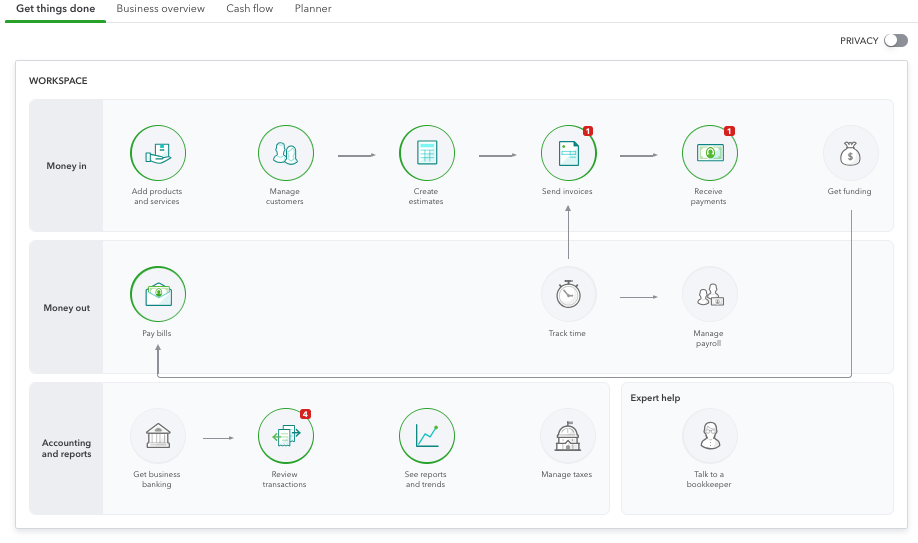Click the red badge on Send invoices

tap(588, 131)
